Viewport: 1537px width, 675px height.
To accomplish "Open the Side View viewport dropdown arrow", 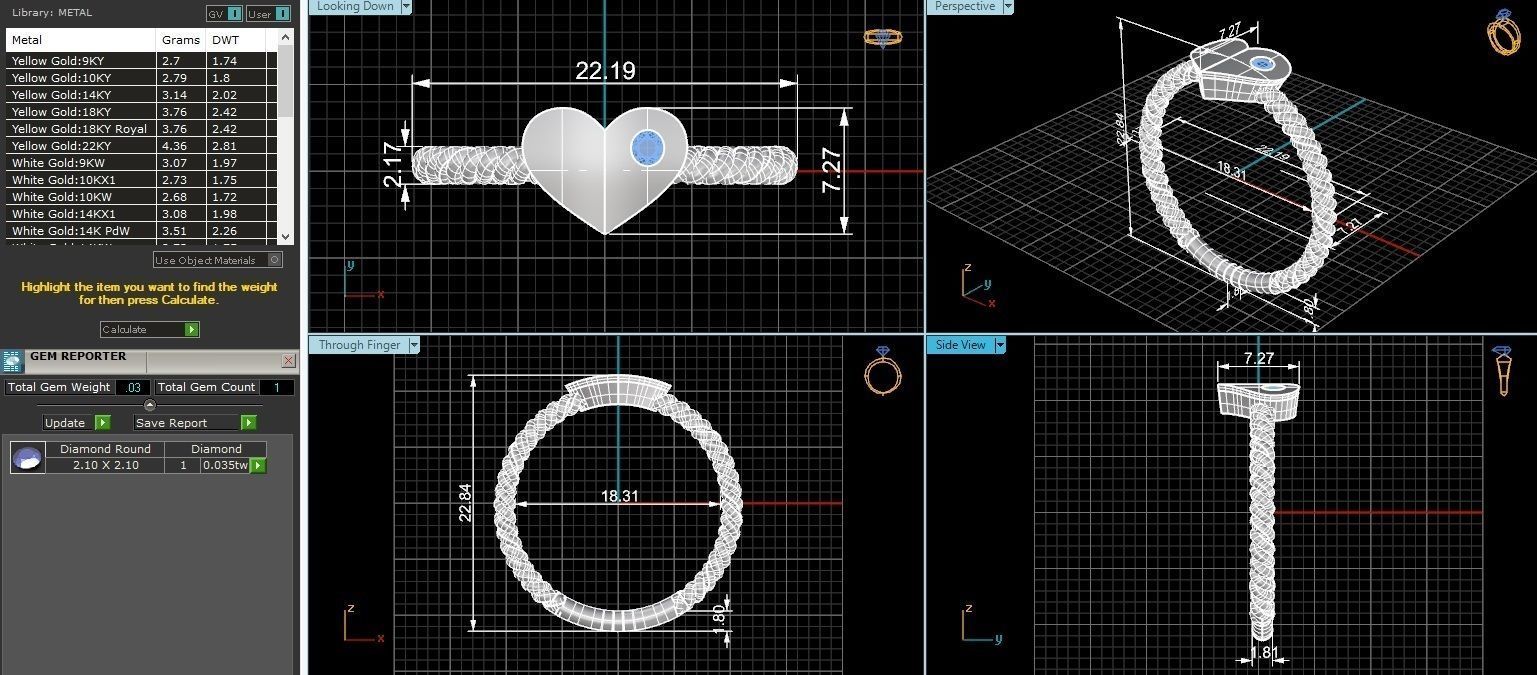I will point(1000,345).
